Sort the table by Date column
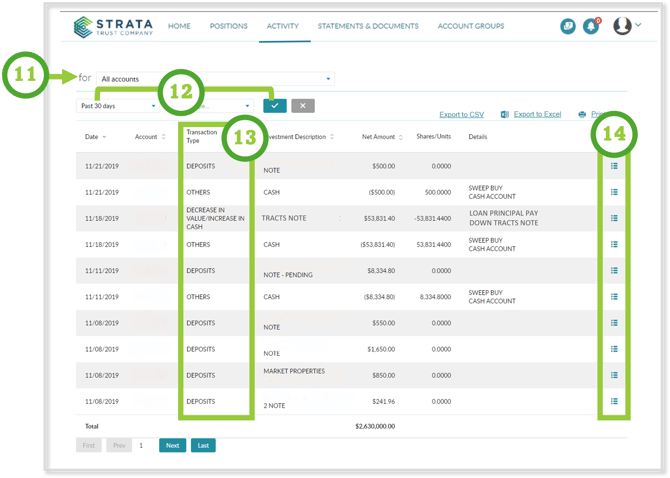The image size is (670, 478). coord(96,137)
